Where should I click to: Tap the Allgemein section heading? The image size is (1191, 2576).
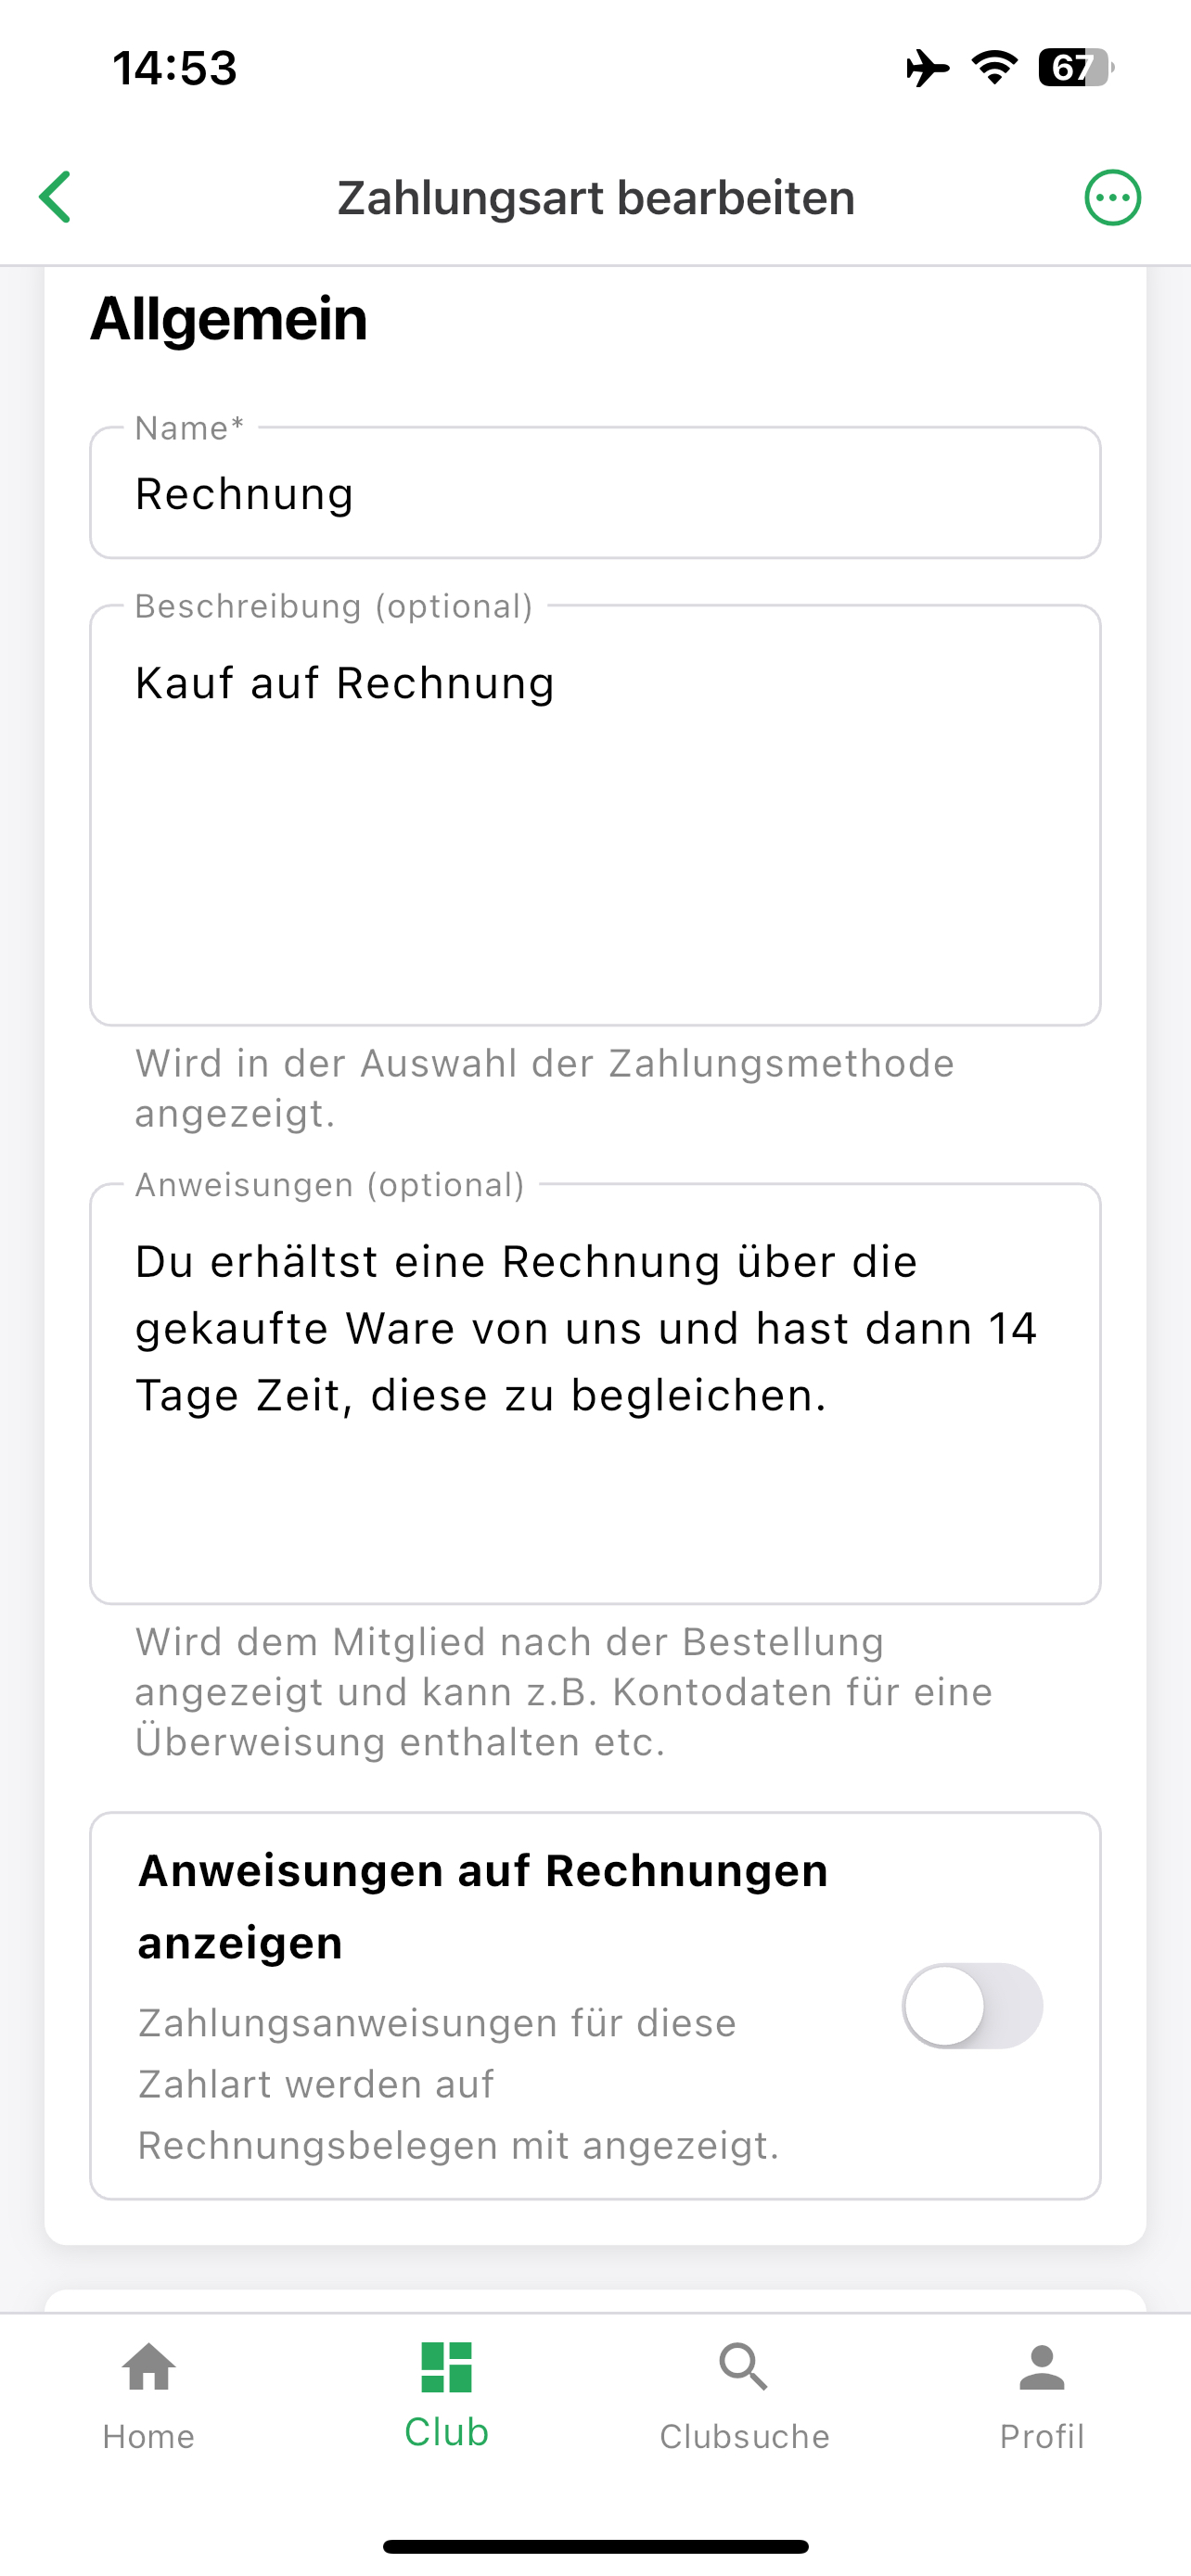(229, 319)
